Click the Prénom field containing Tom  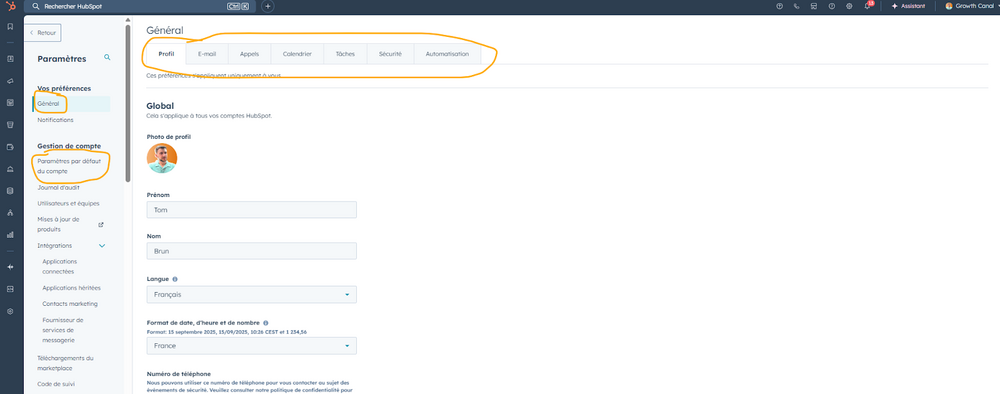[251, 210]
